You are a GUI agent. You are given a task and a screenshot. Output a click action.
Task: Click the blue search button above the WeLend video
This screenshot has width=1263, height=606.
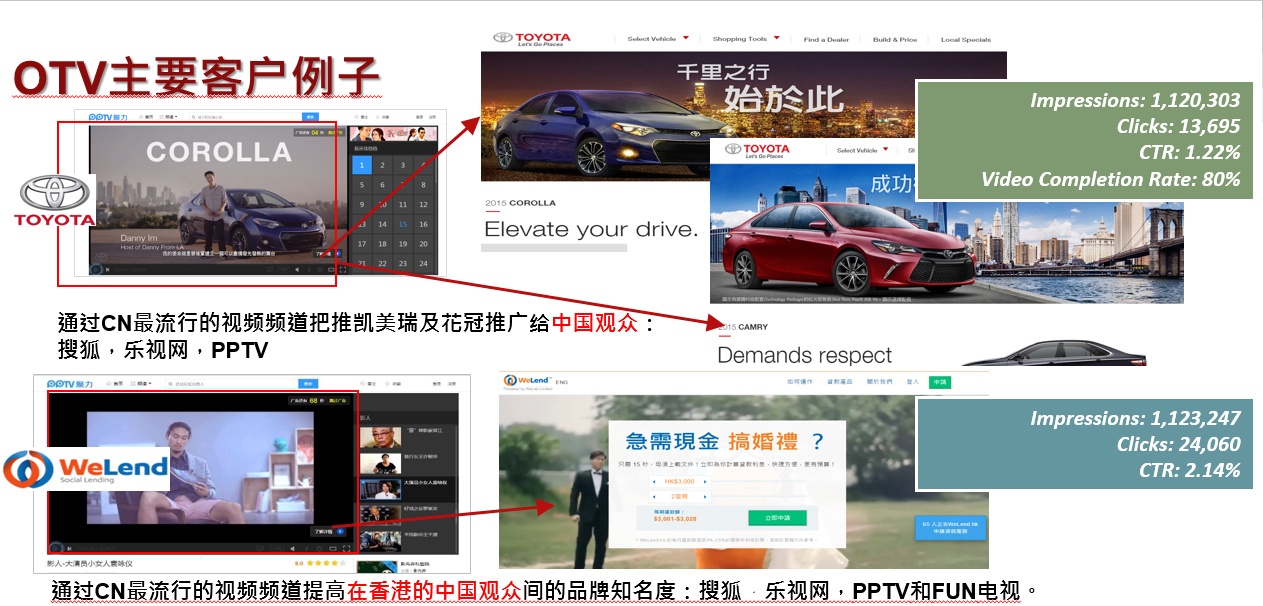(x=310, y=383)
